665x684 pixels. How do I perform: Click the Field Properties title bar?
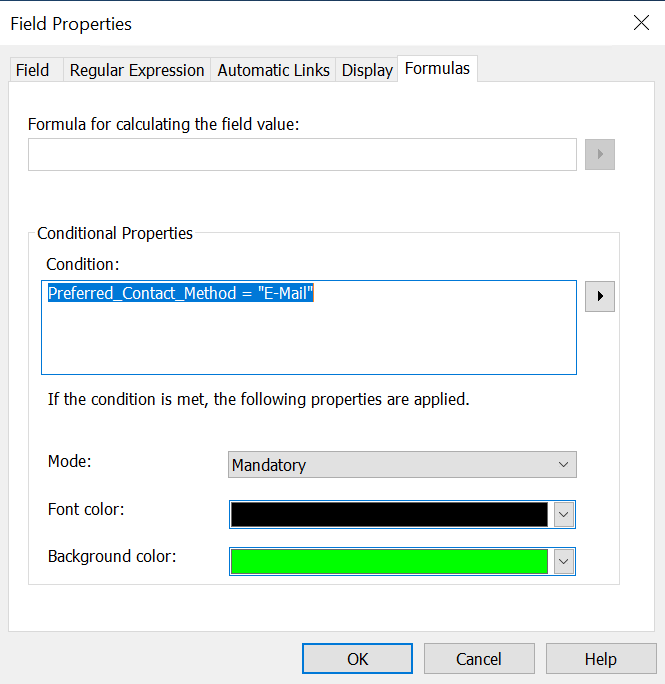(x=300, y=23)
